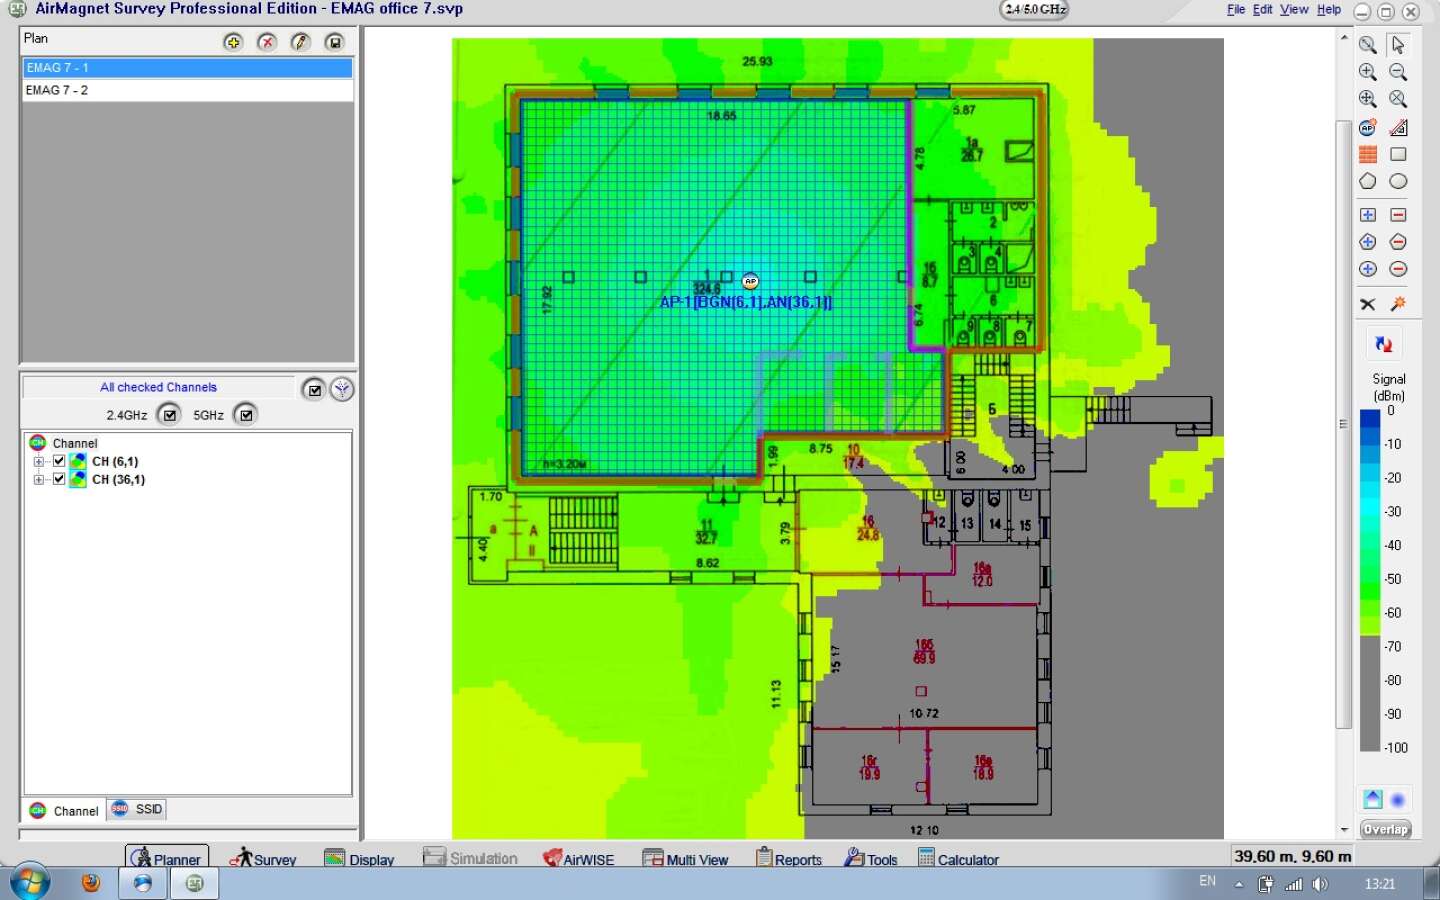Click the red minus ellipse exclusion tool
This screenshot has height=900, width=1440.
pyautogui.click(x=1398, y=269)
